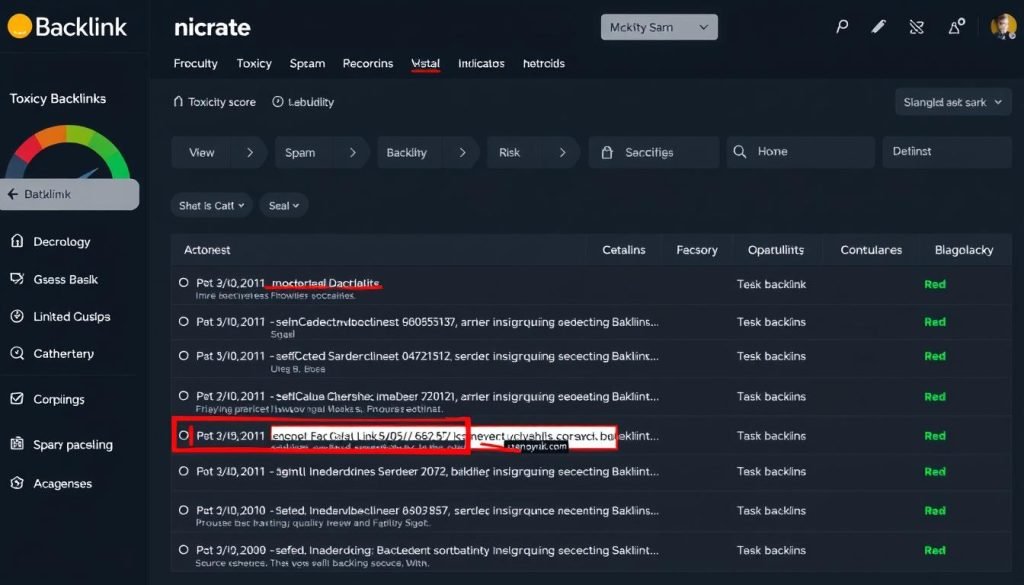The width and height of the screenshot is (1024, 585).
Task: Open the McKity Sam account dropdown
Action: click(x=658, y=27)
